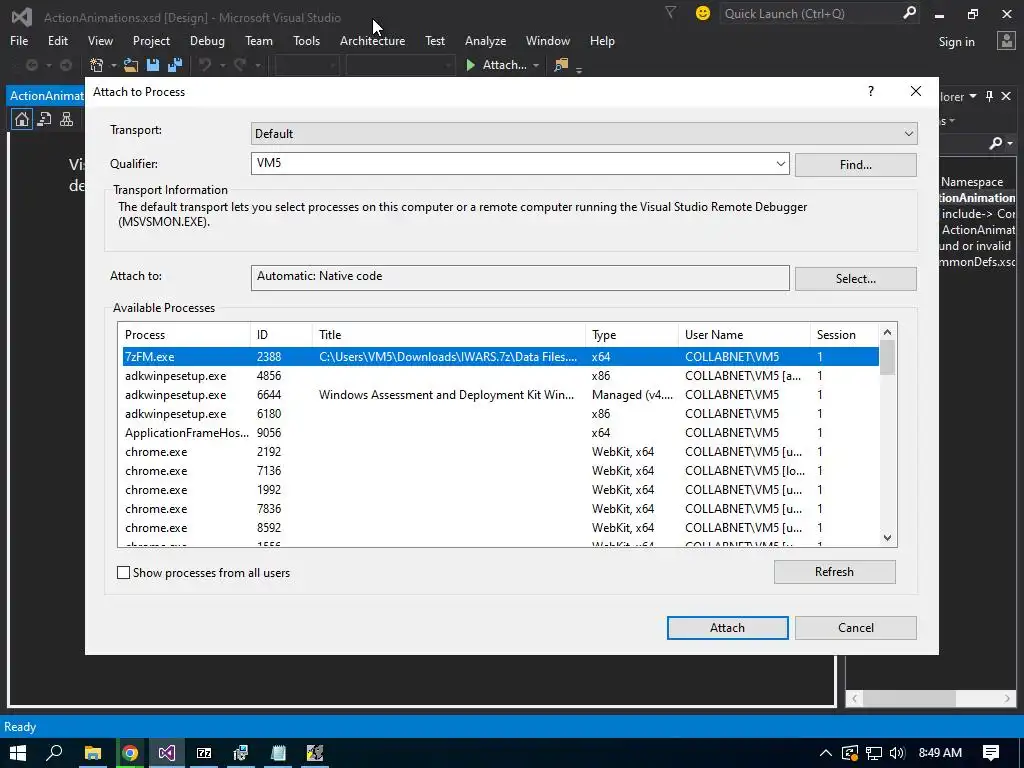
Task: Open the side panel window position dropdown
Action: [x=972, y=97]
